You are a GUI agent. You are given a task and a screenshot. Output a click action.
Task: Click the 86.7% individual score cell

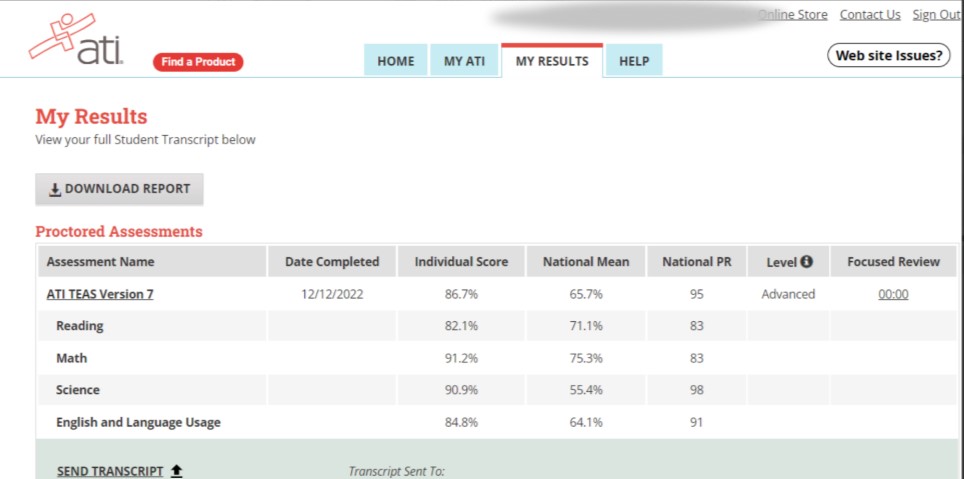pos(461,294)
